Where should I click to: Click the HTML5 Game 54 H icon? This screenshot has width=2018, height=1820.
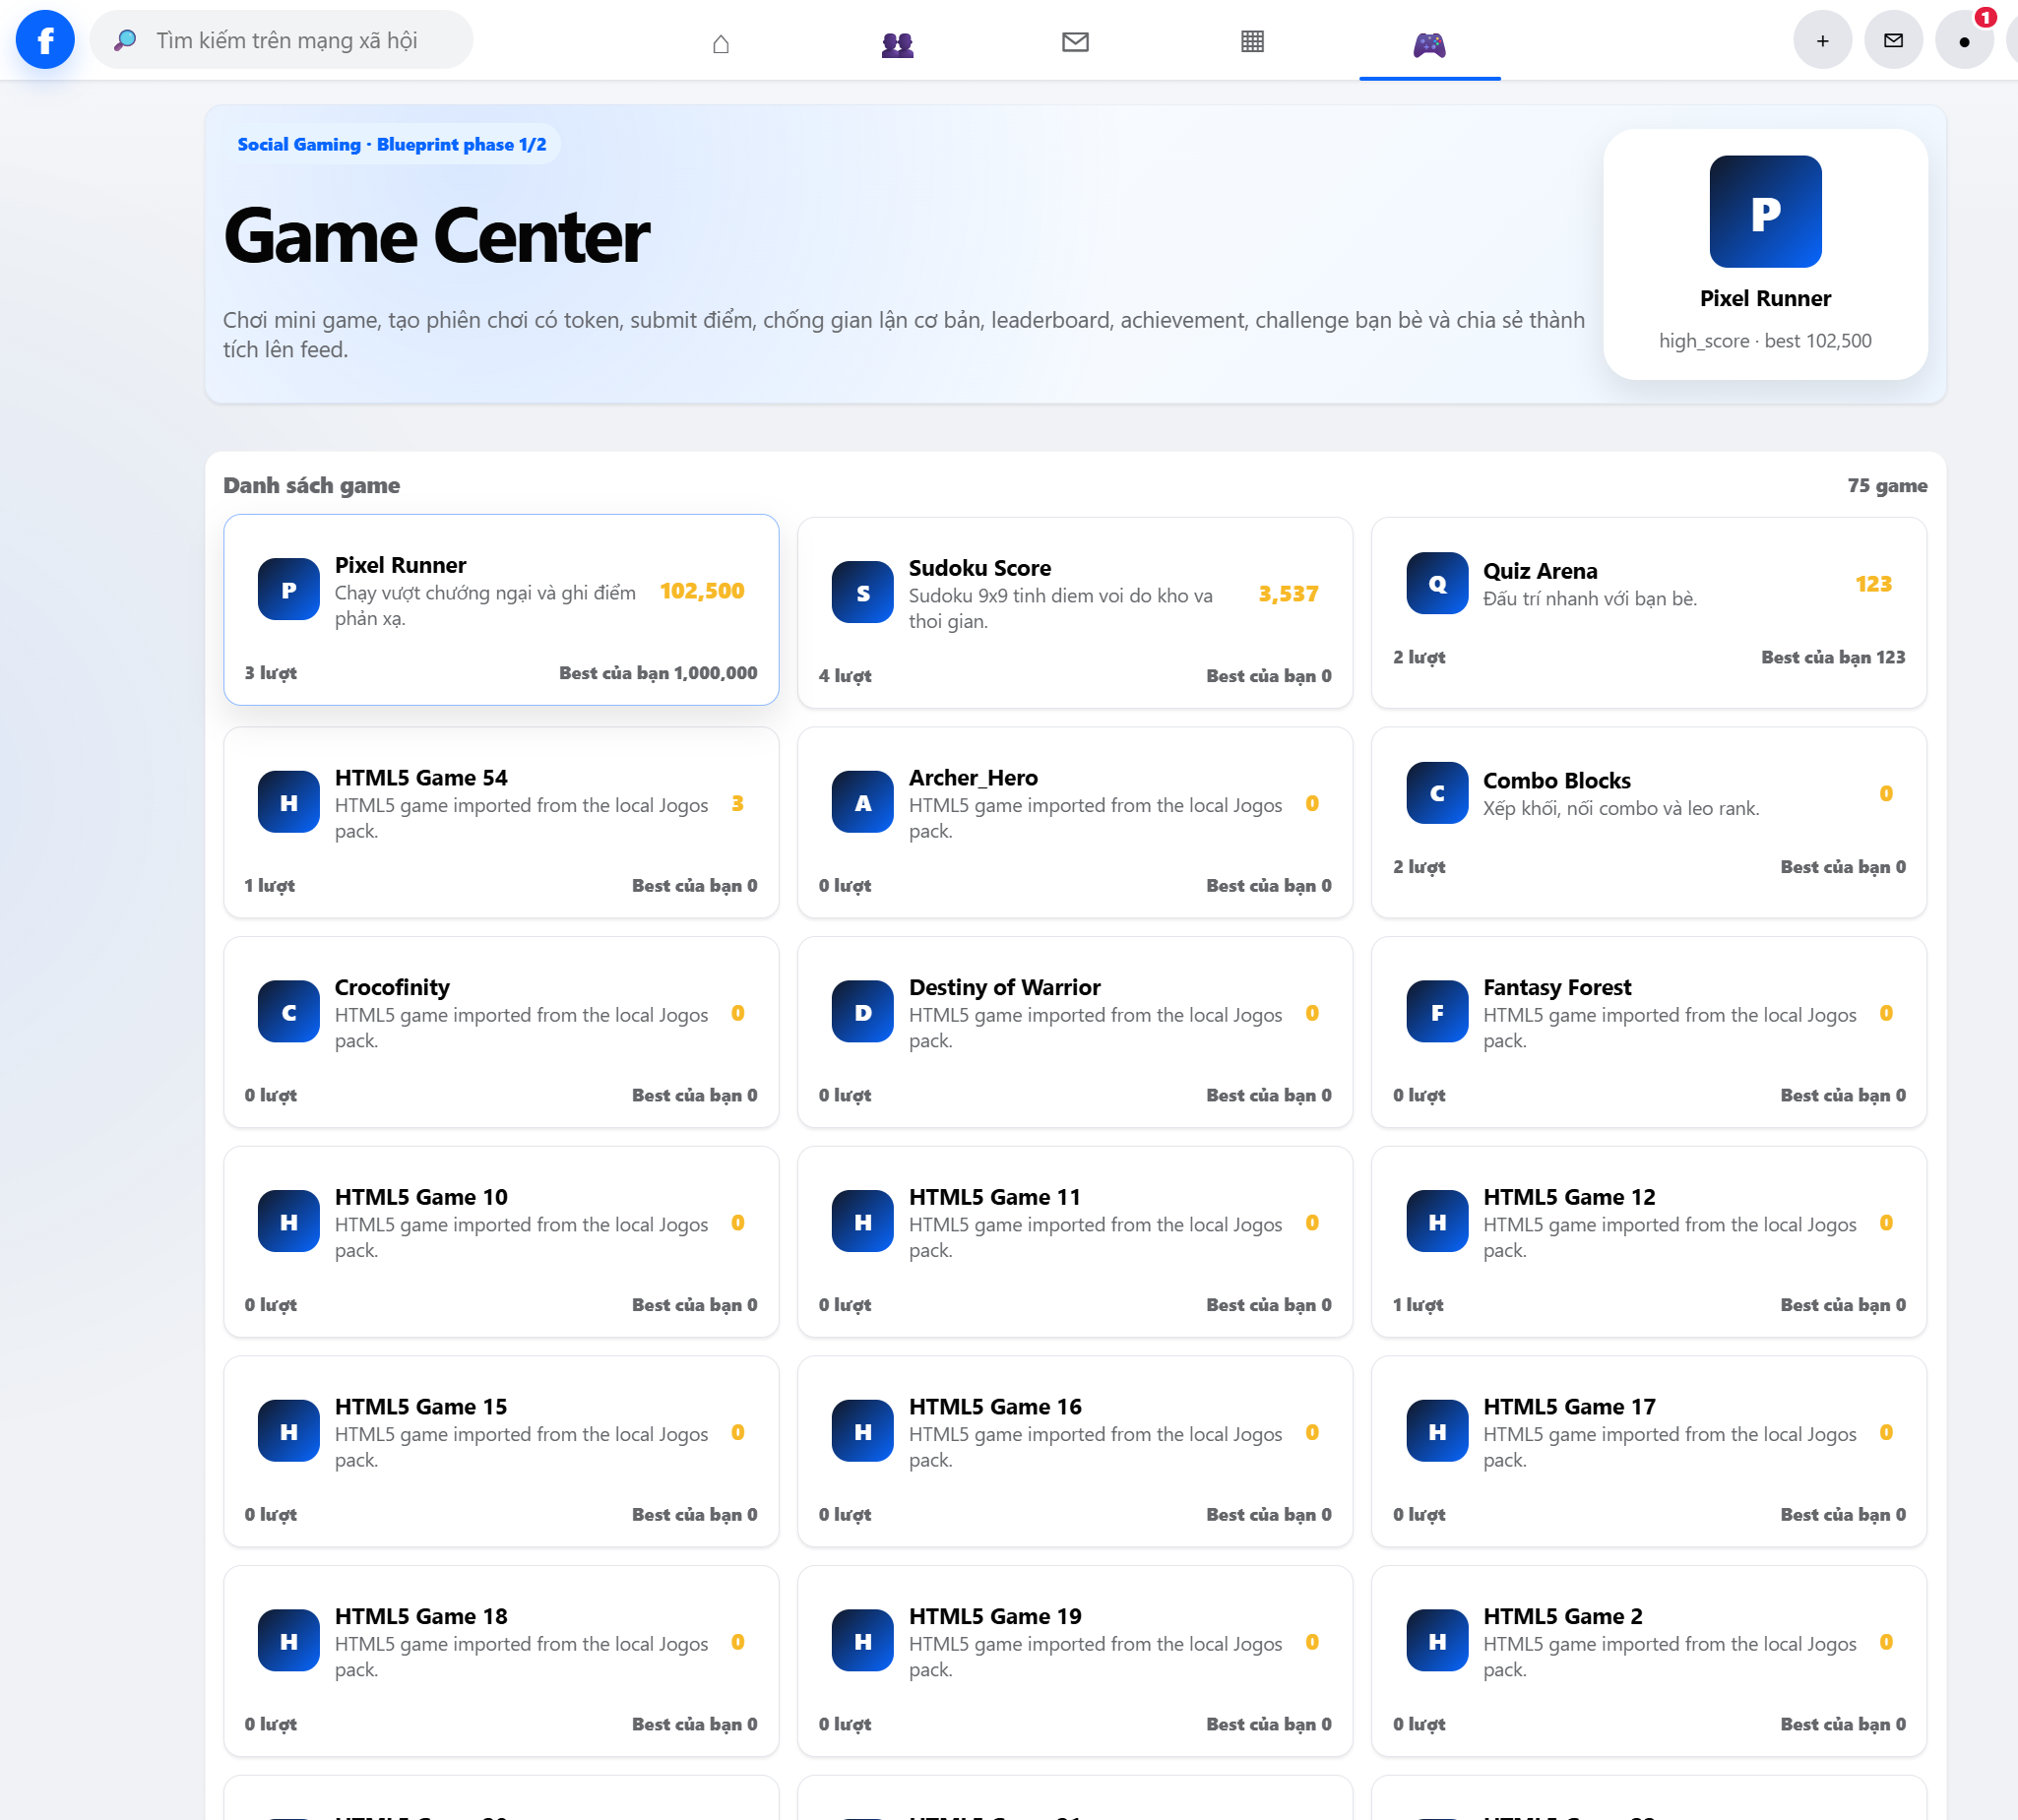(x=288, y=802)
